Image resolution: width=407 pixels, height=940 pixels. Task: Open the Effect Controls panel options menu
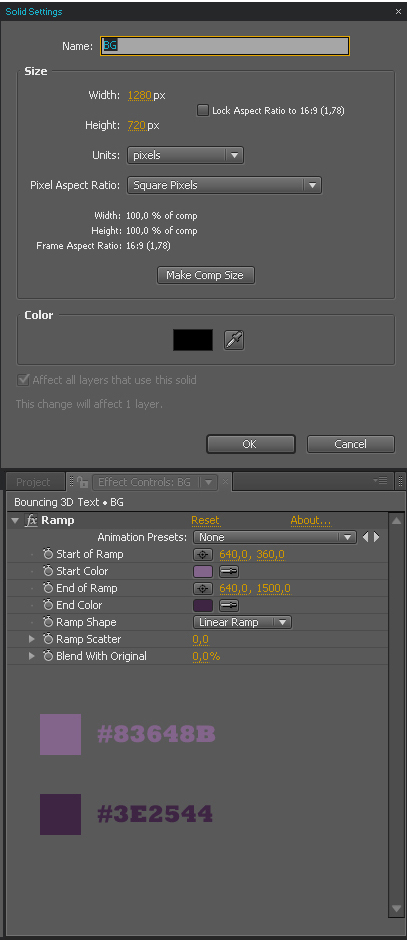pyautogui.click(x=380, y=481)
